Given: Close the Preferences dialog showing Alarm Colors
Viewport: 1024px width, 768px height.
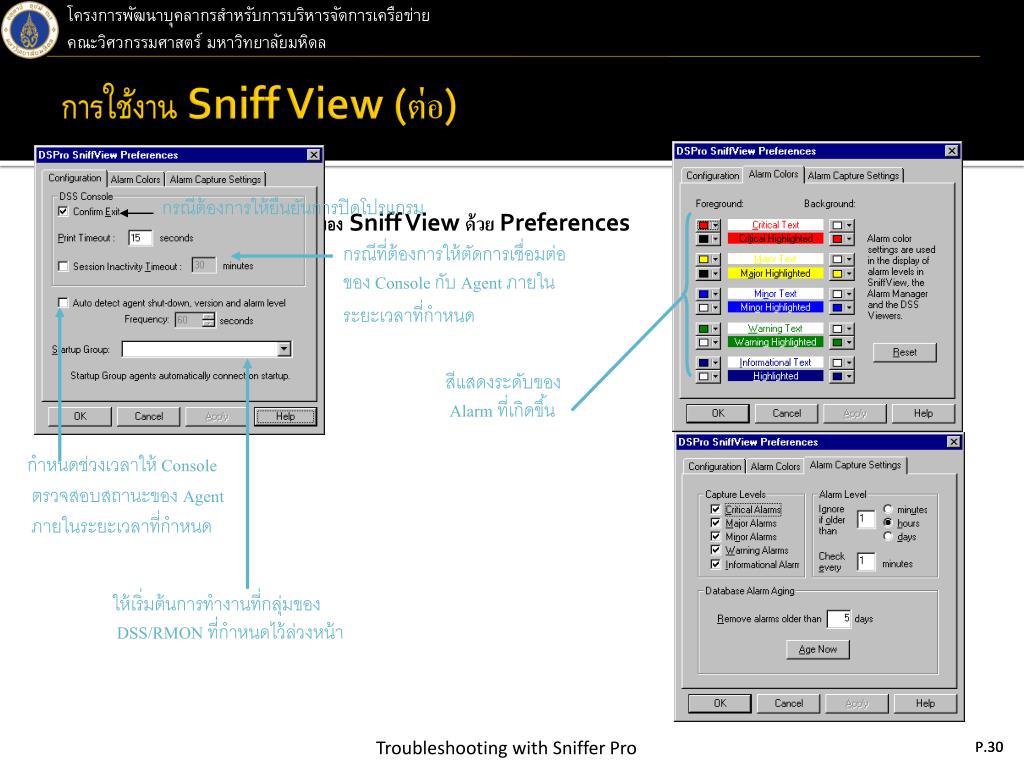Looking at the screenshot, I should point(952,151).
